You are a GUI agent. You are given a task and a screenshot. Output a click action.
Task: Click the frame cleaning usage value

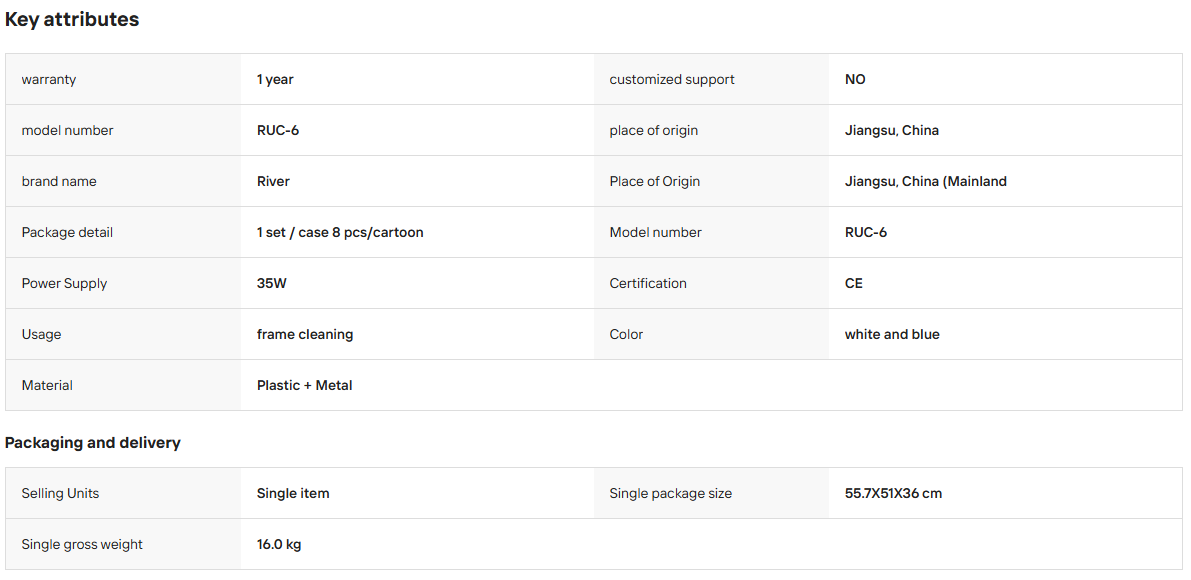[305, 334]
